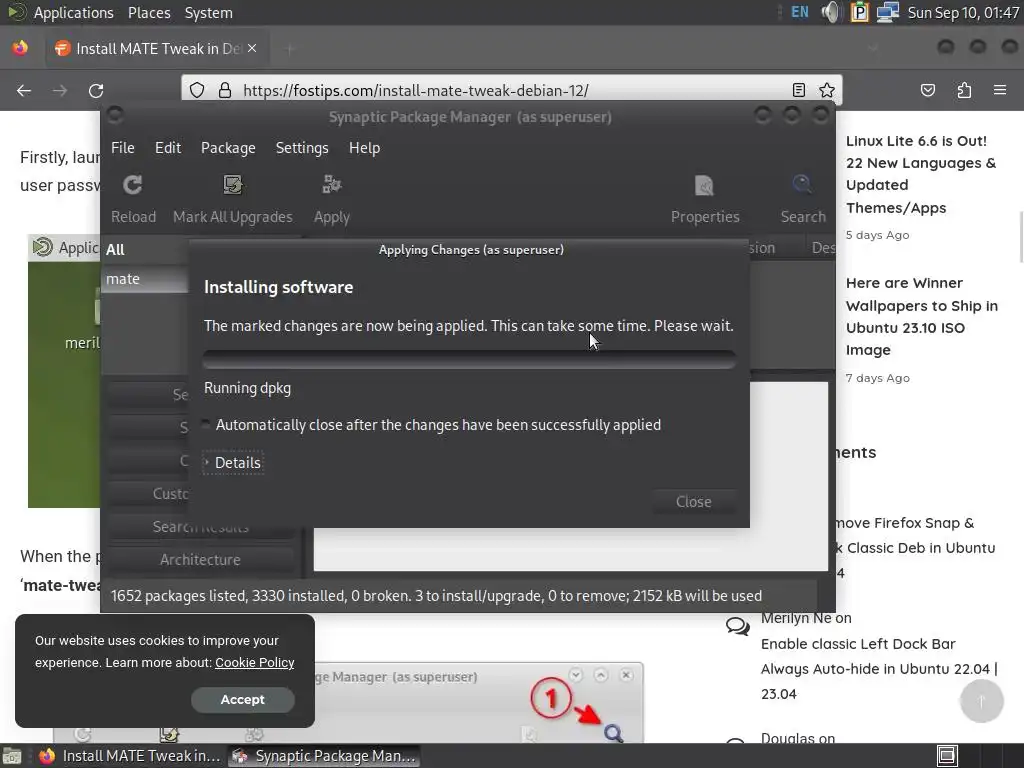Click the Running dpkg status text
The width and height of the screenshot is (1024, 768).
pos(248,388)
